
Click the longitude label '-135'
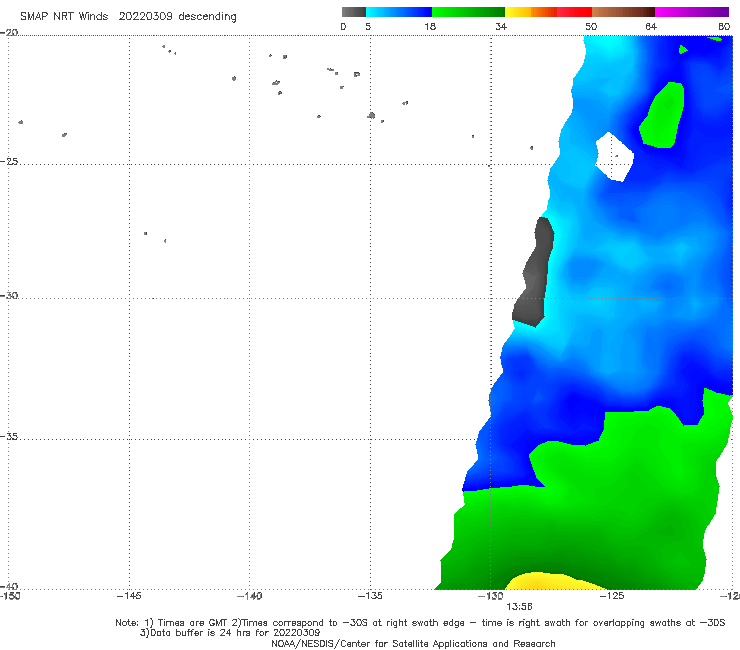tap(370, 596)
